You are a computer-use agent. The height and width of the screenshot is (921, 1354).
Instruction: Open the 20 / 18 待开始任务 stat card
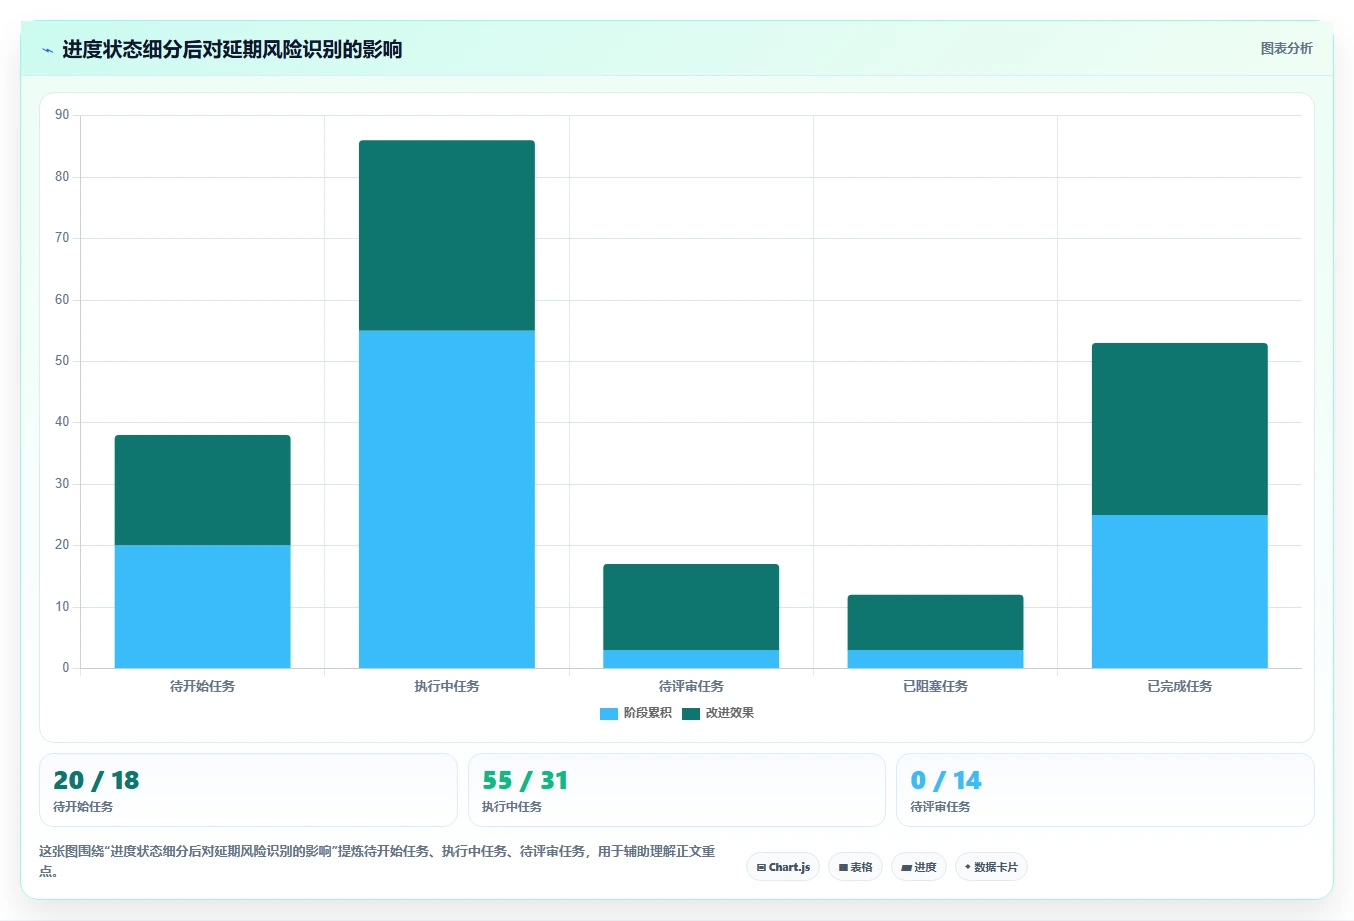(x=248, y=790)
